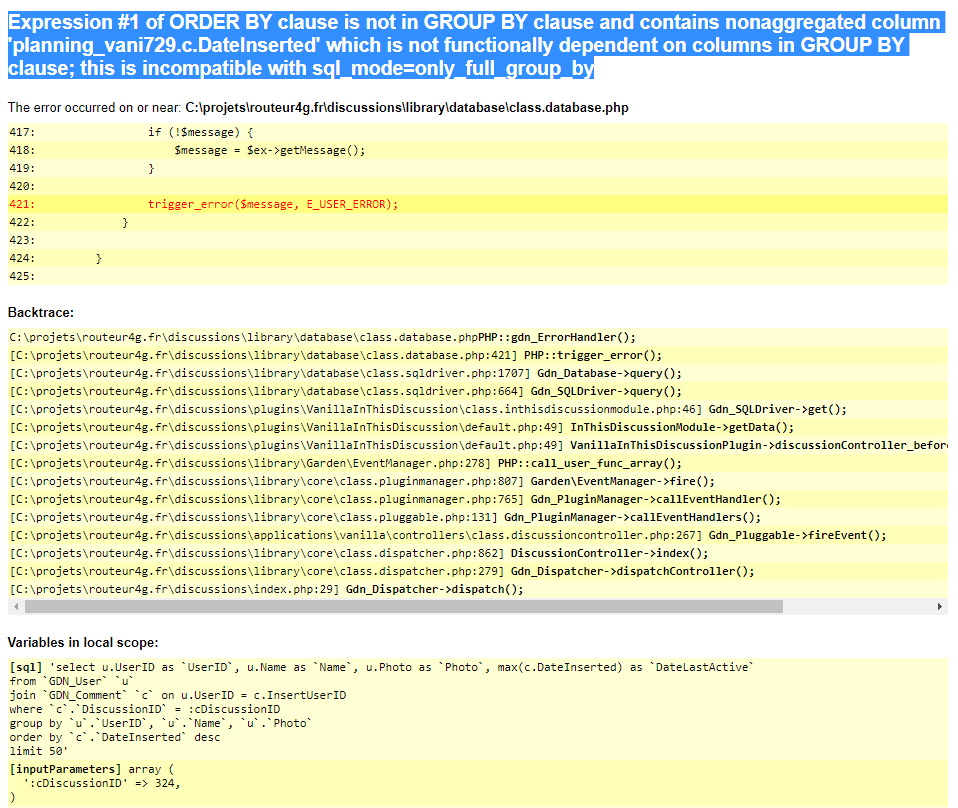The image size is (958, 808).
Task: Click the 'Backtrace:' heading
Action: pos(41,313)
